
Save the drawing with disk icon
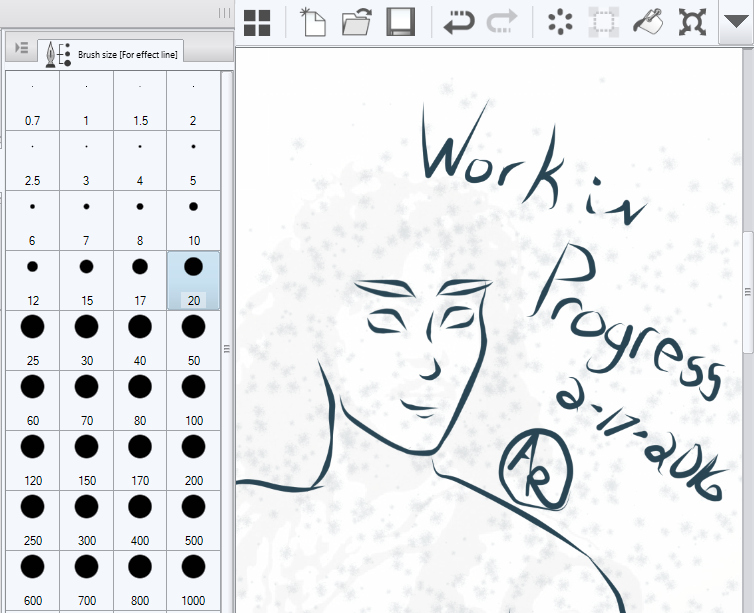coord(401,22)
